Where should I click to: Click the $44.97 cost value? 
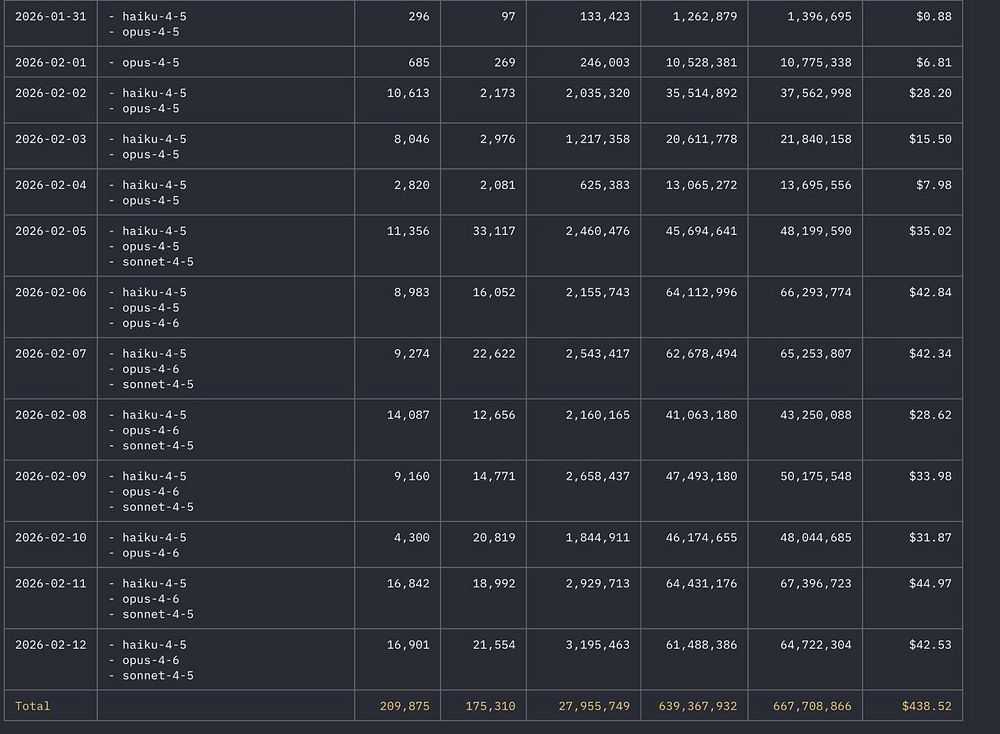coord(930,584)
